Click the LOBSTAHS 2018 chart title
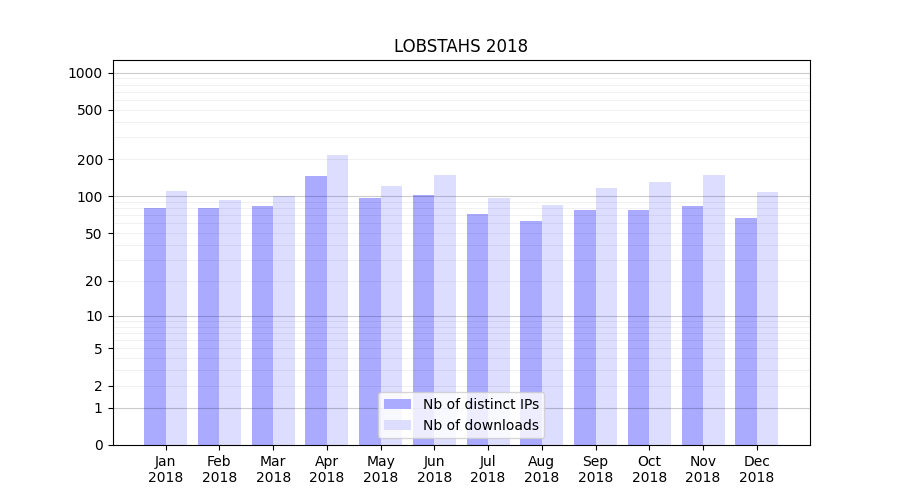The width and height of the screenshot is (900, 500). point(460,46)
